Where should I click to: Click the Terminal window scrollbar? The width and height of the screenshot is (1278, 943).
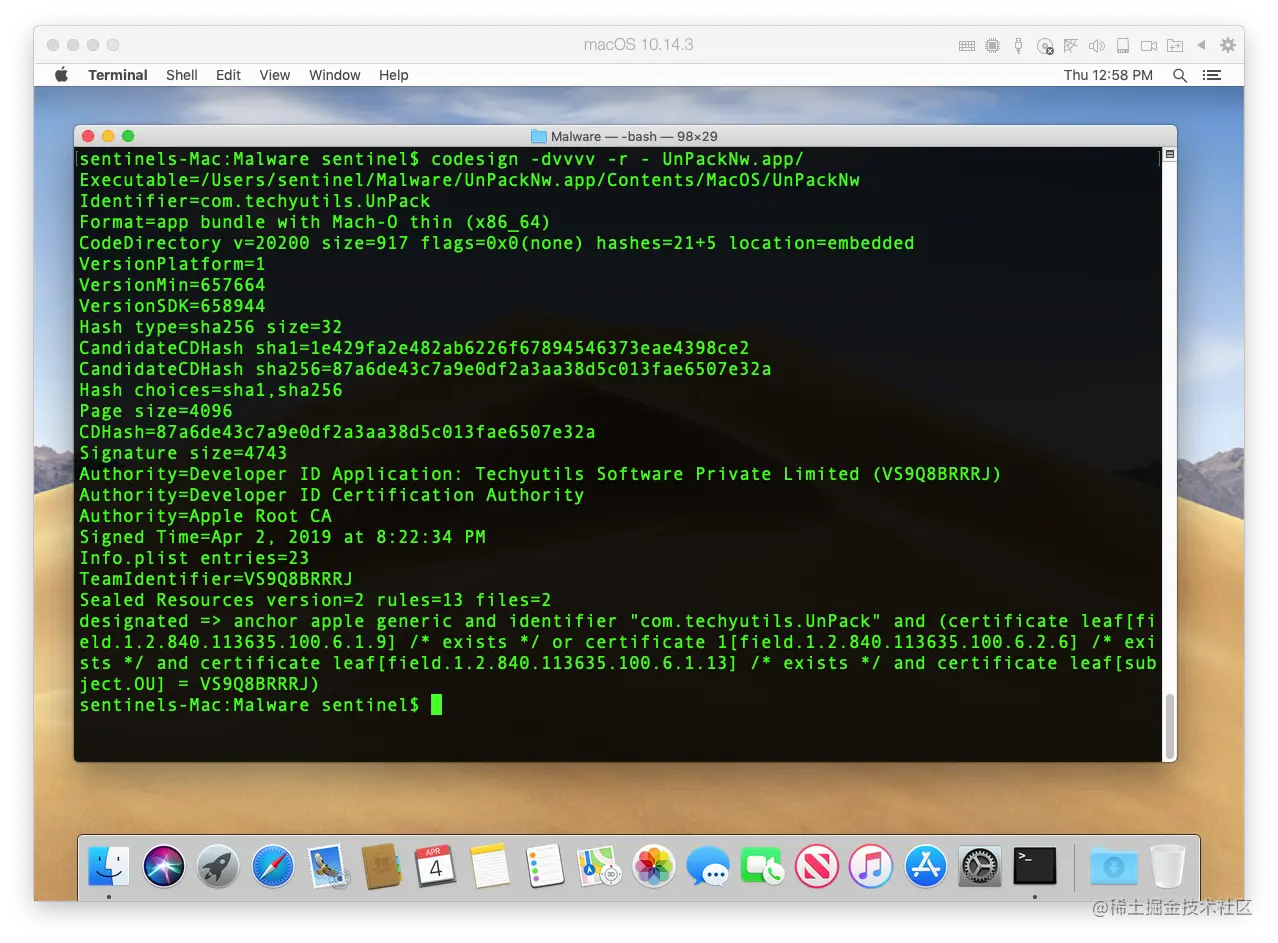(1170, 726)
